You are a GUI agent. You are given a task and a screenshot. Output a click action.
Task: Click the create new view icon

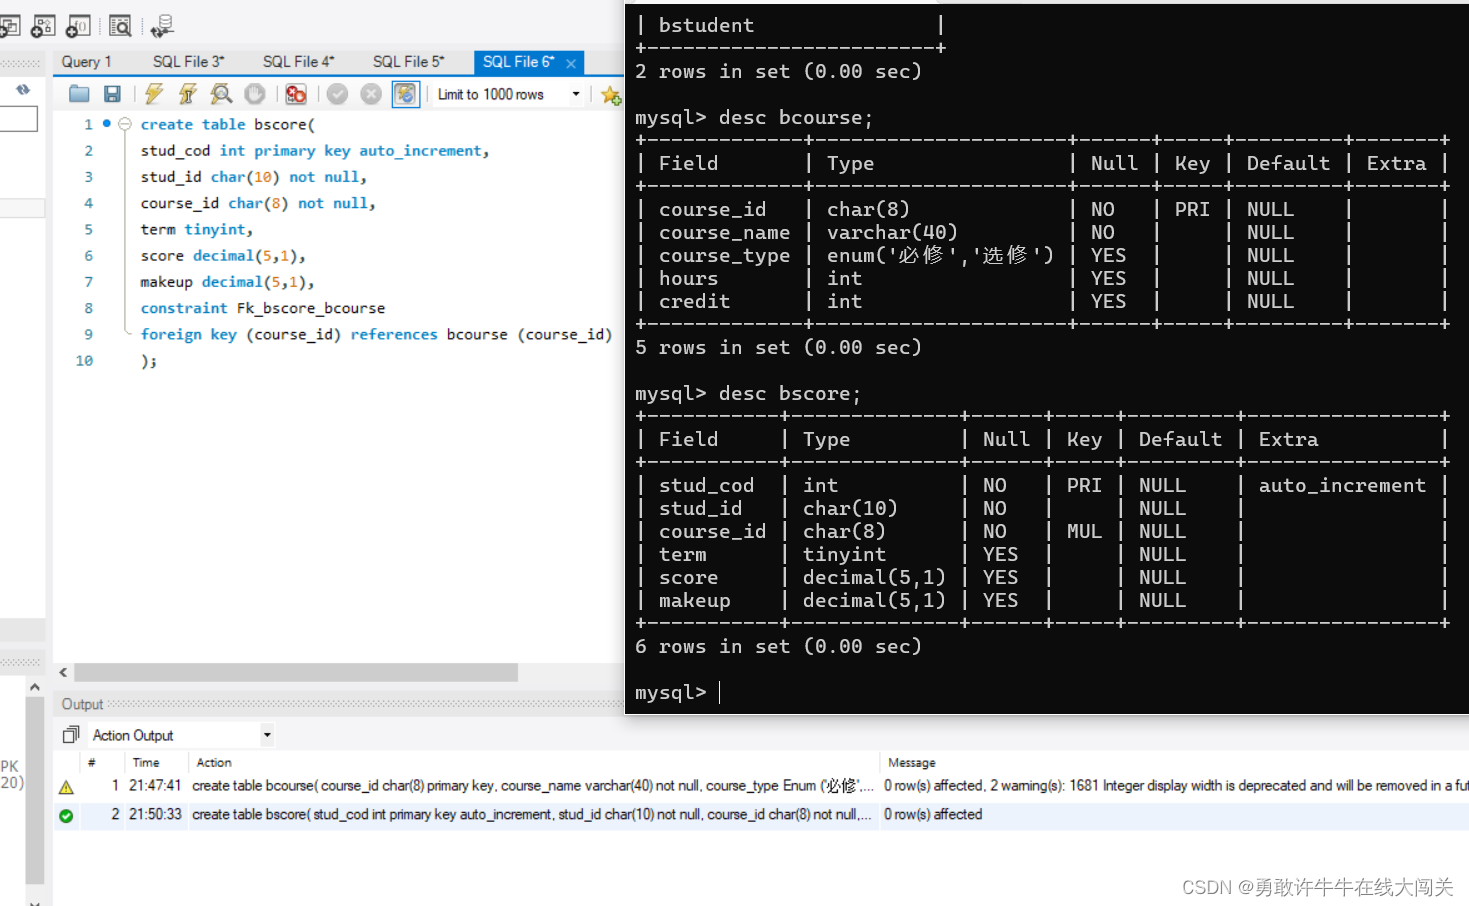point(9,26)
